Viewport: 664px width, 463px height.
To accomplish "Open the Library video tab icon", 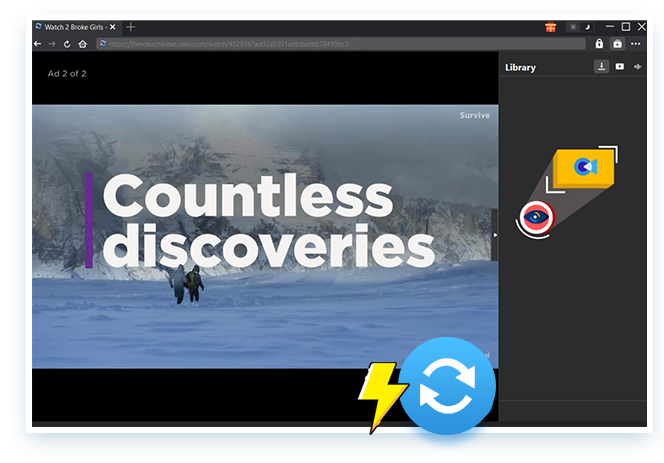I will tap(620, 67).
